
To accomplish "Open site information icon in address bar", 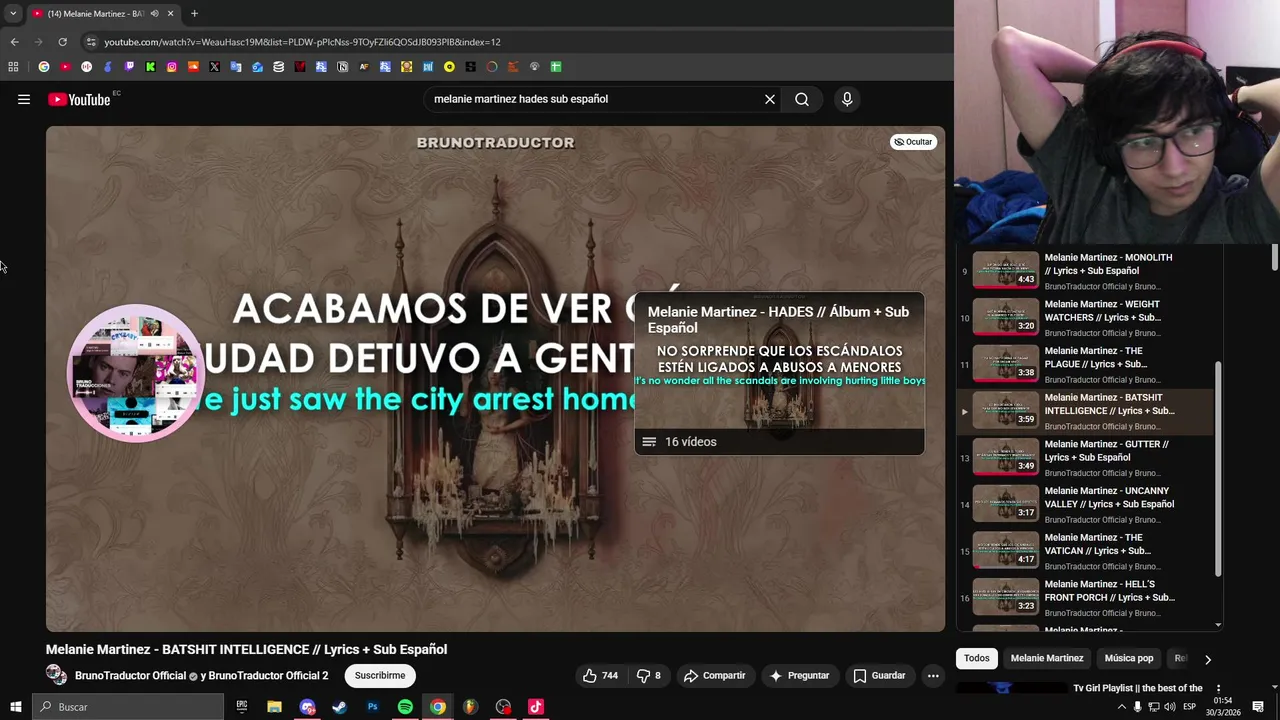I will [x=91, y=42].
